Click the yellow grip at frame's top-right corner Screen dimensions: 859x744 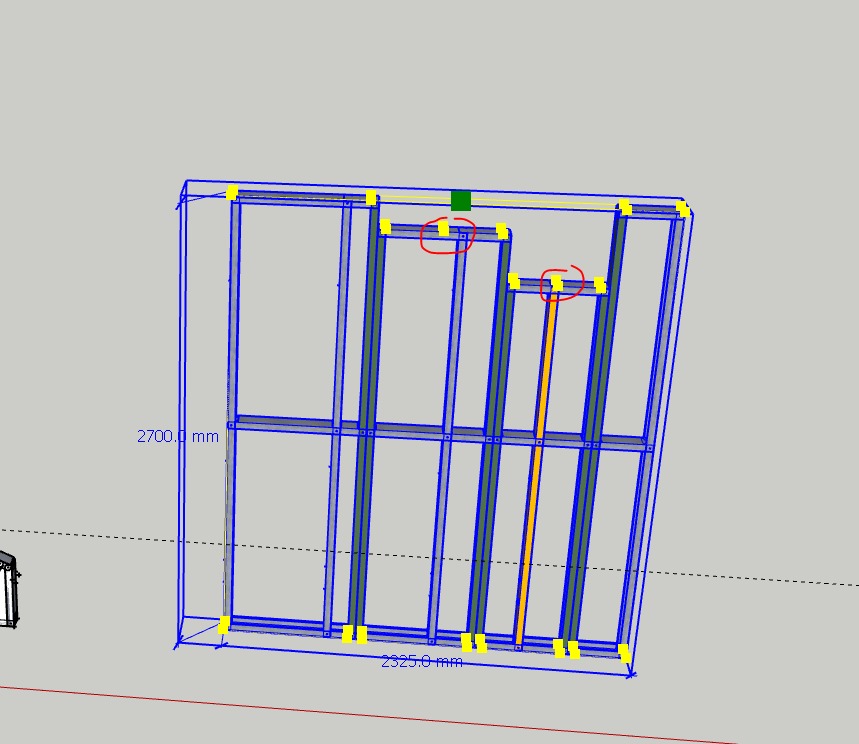(x=683, y=209)
